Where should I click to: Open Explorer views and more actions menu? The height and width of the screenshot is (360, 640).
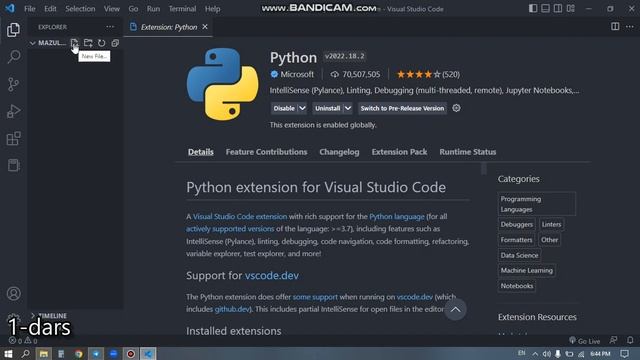[110, 27]
